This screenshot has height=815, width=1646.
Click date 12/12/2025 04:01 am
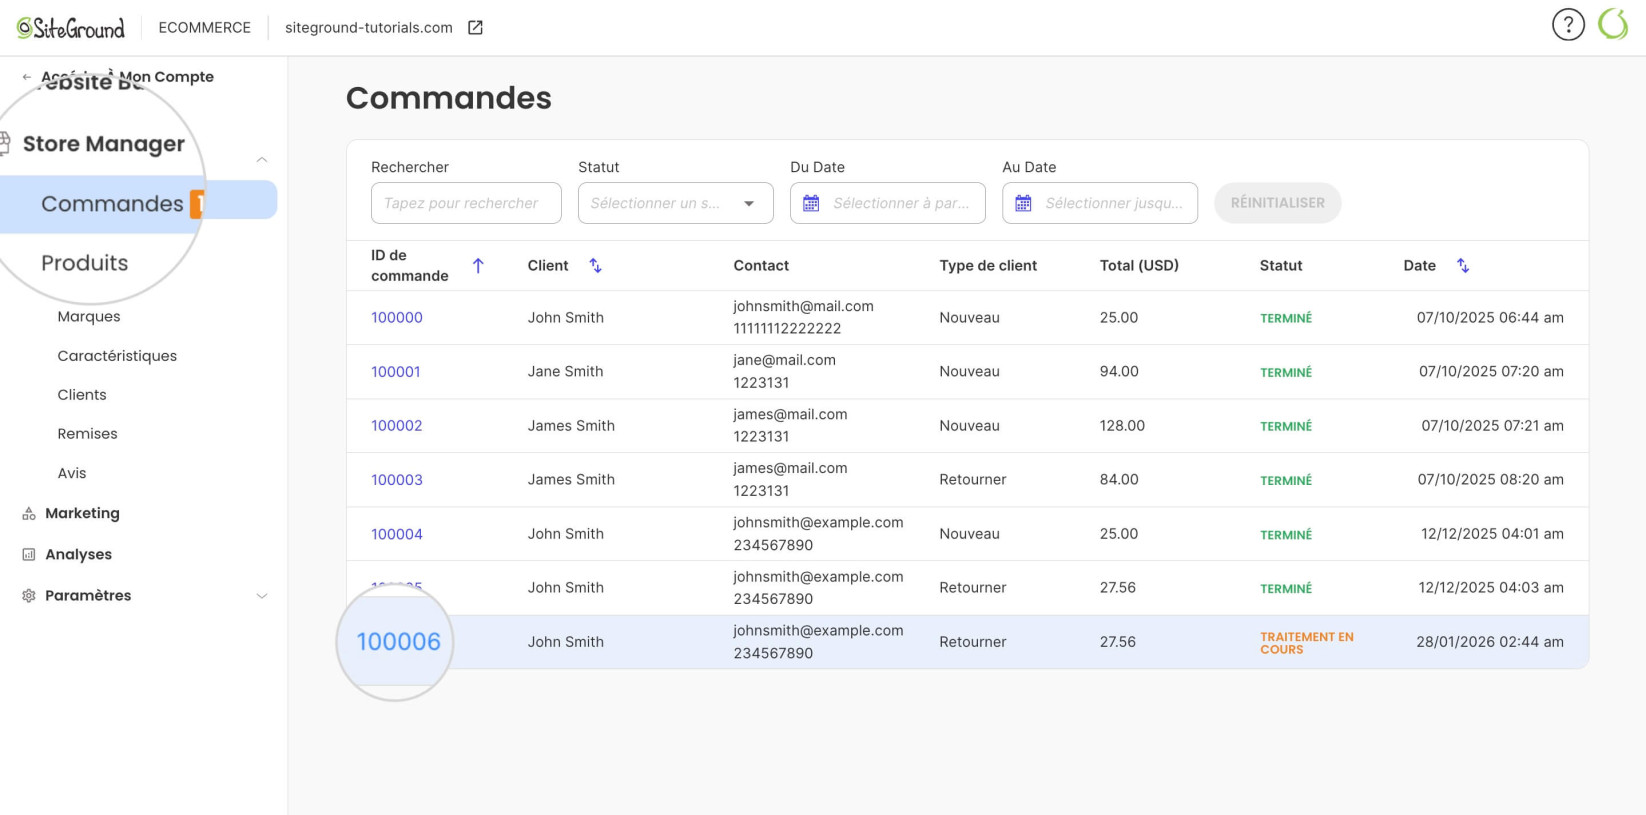(1492, 534)
